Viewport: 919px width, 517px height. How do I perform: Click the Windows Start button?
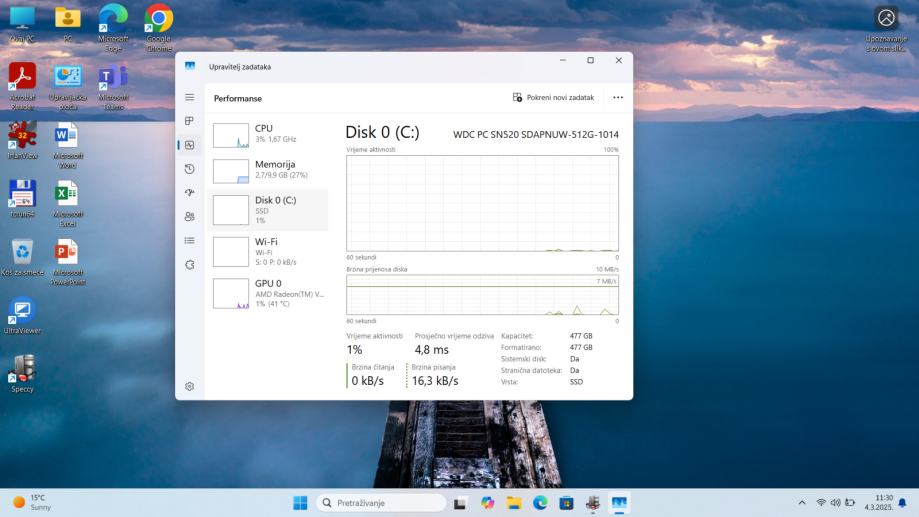click(300, 503)
